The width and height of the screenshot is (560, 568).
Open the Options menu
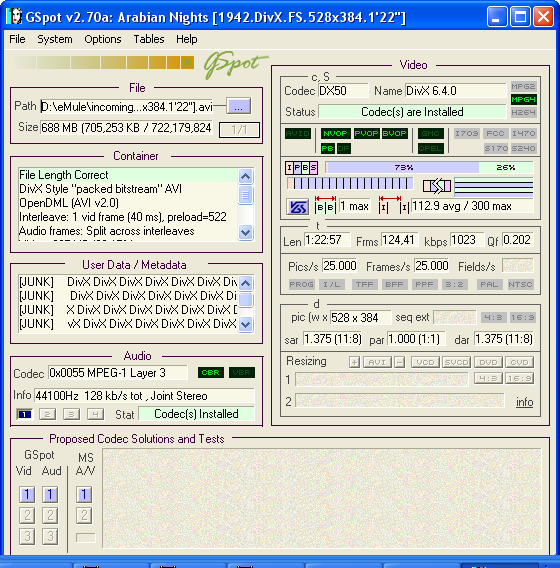click(103, 39)
